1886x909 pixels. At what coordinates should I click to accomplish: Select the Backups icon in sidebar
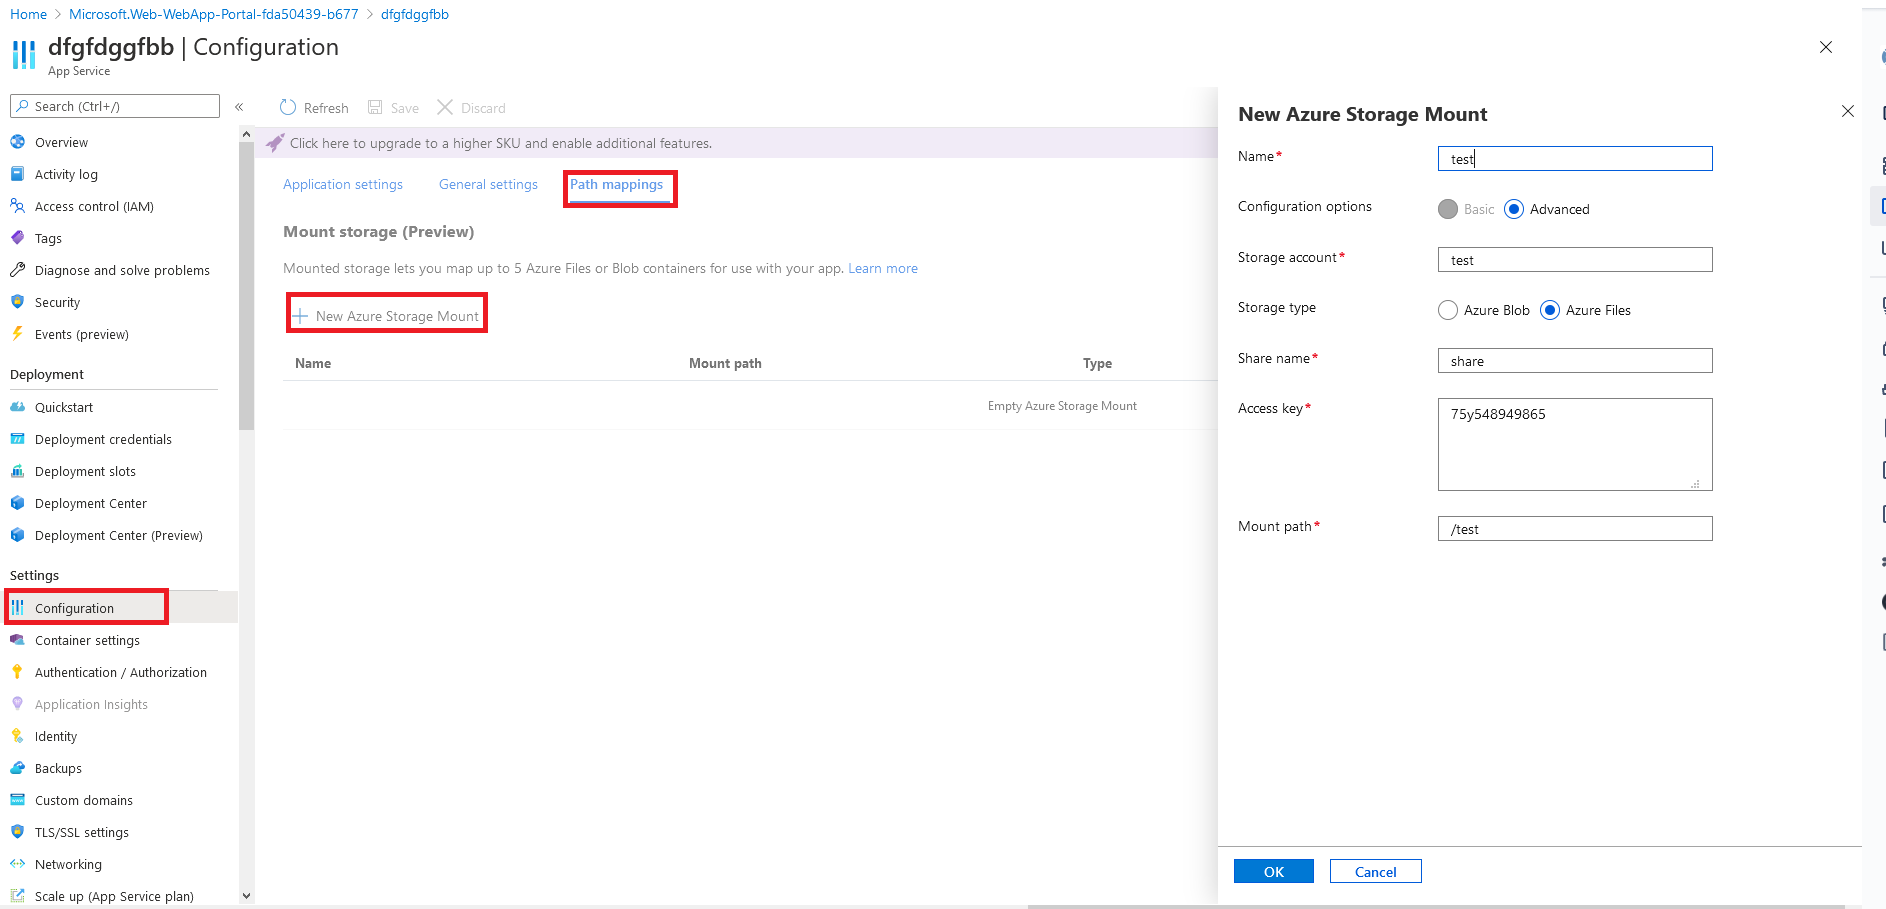tap(18, 768)
